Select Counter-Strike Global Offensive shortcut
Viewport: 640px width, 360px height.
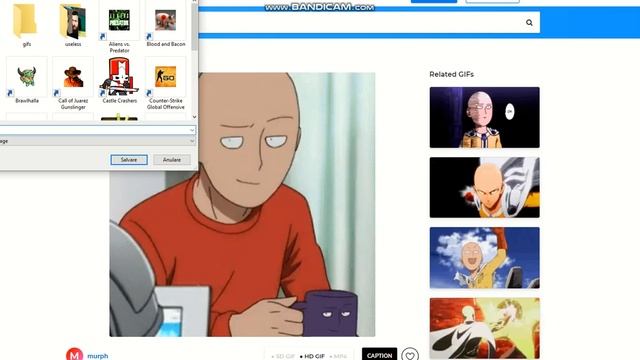click(166, 84)
